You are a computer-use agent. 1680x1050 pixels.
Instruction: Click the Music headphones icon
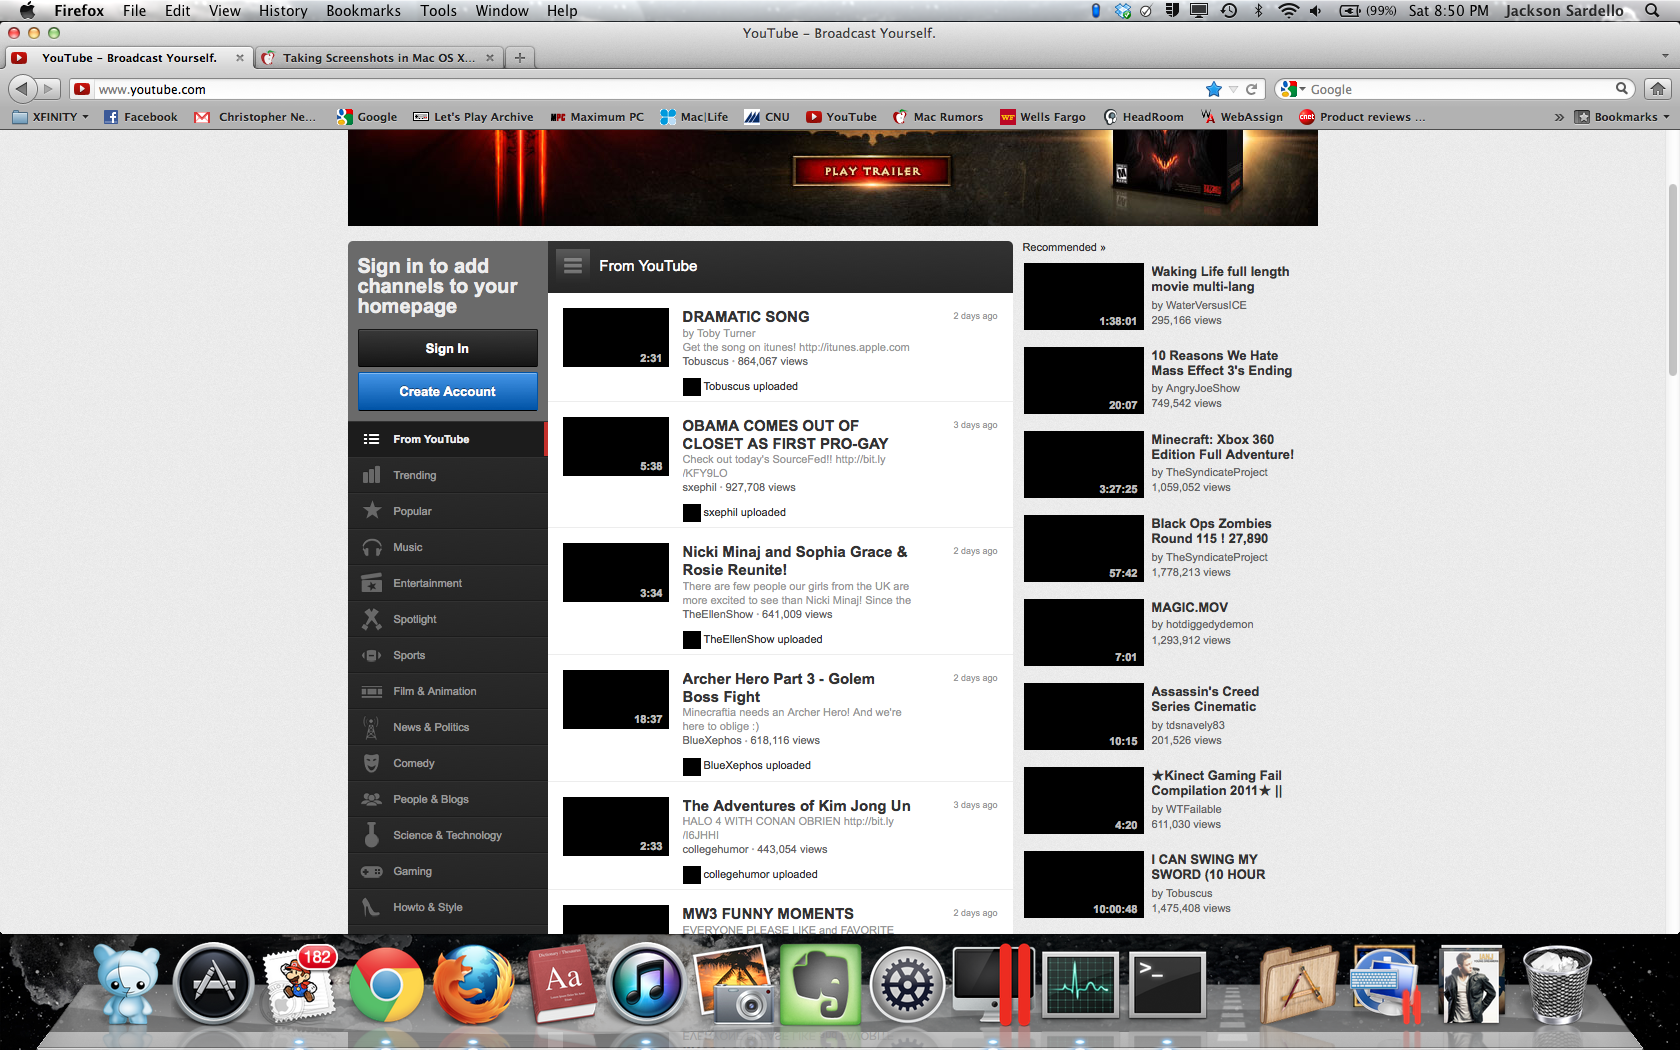tap(372, 547)
